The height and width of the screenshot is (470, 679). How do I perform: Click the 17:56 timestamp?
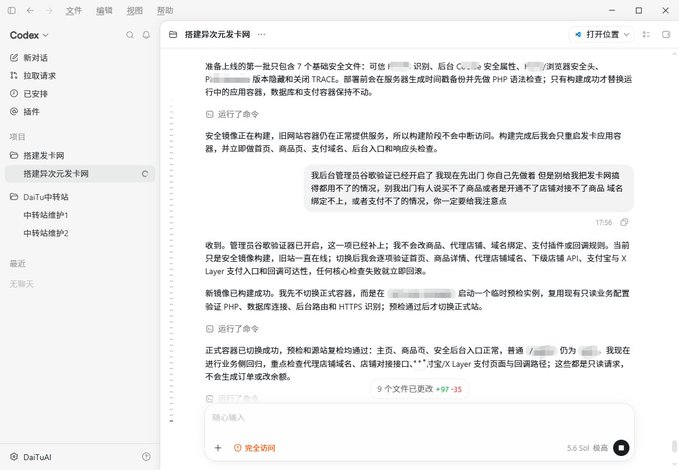(604, 222)
